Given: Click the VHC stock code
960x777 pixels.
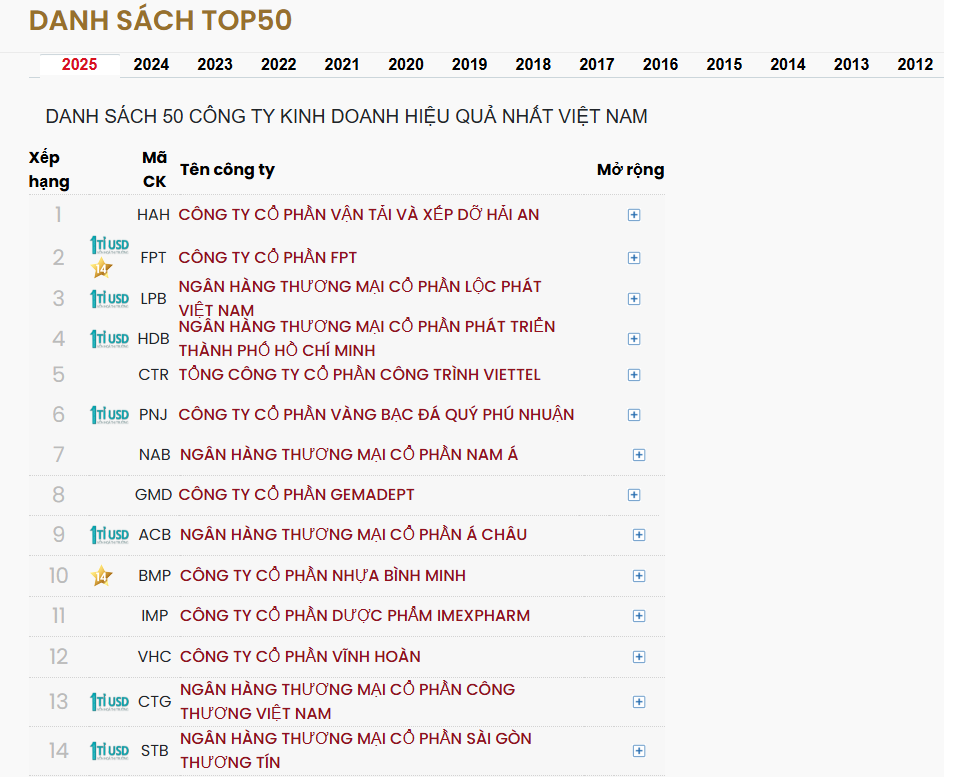Looking at the screenshot, I should pyautogui.click(x=154, y=657).
